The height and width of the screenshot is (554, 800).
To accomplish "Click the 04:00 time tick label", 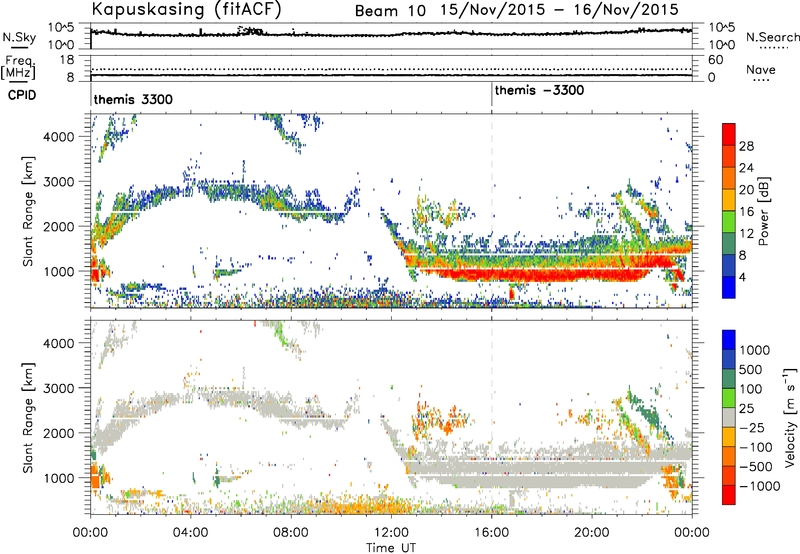I will click(x=190, y=533).
